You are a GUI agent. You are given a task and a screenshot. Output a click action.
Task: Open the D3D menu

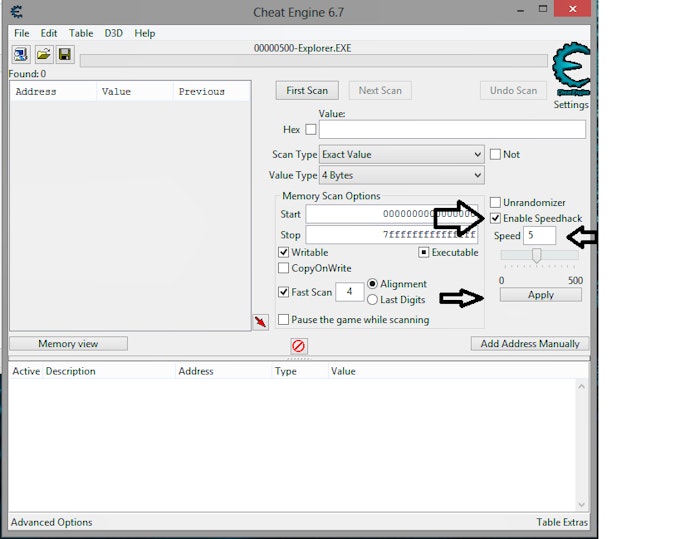pos(113,33)
